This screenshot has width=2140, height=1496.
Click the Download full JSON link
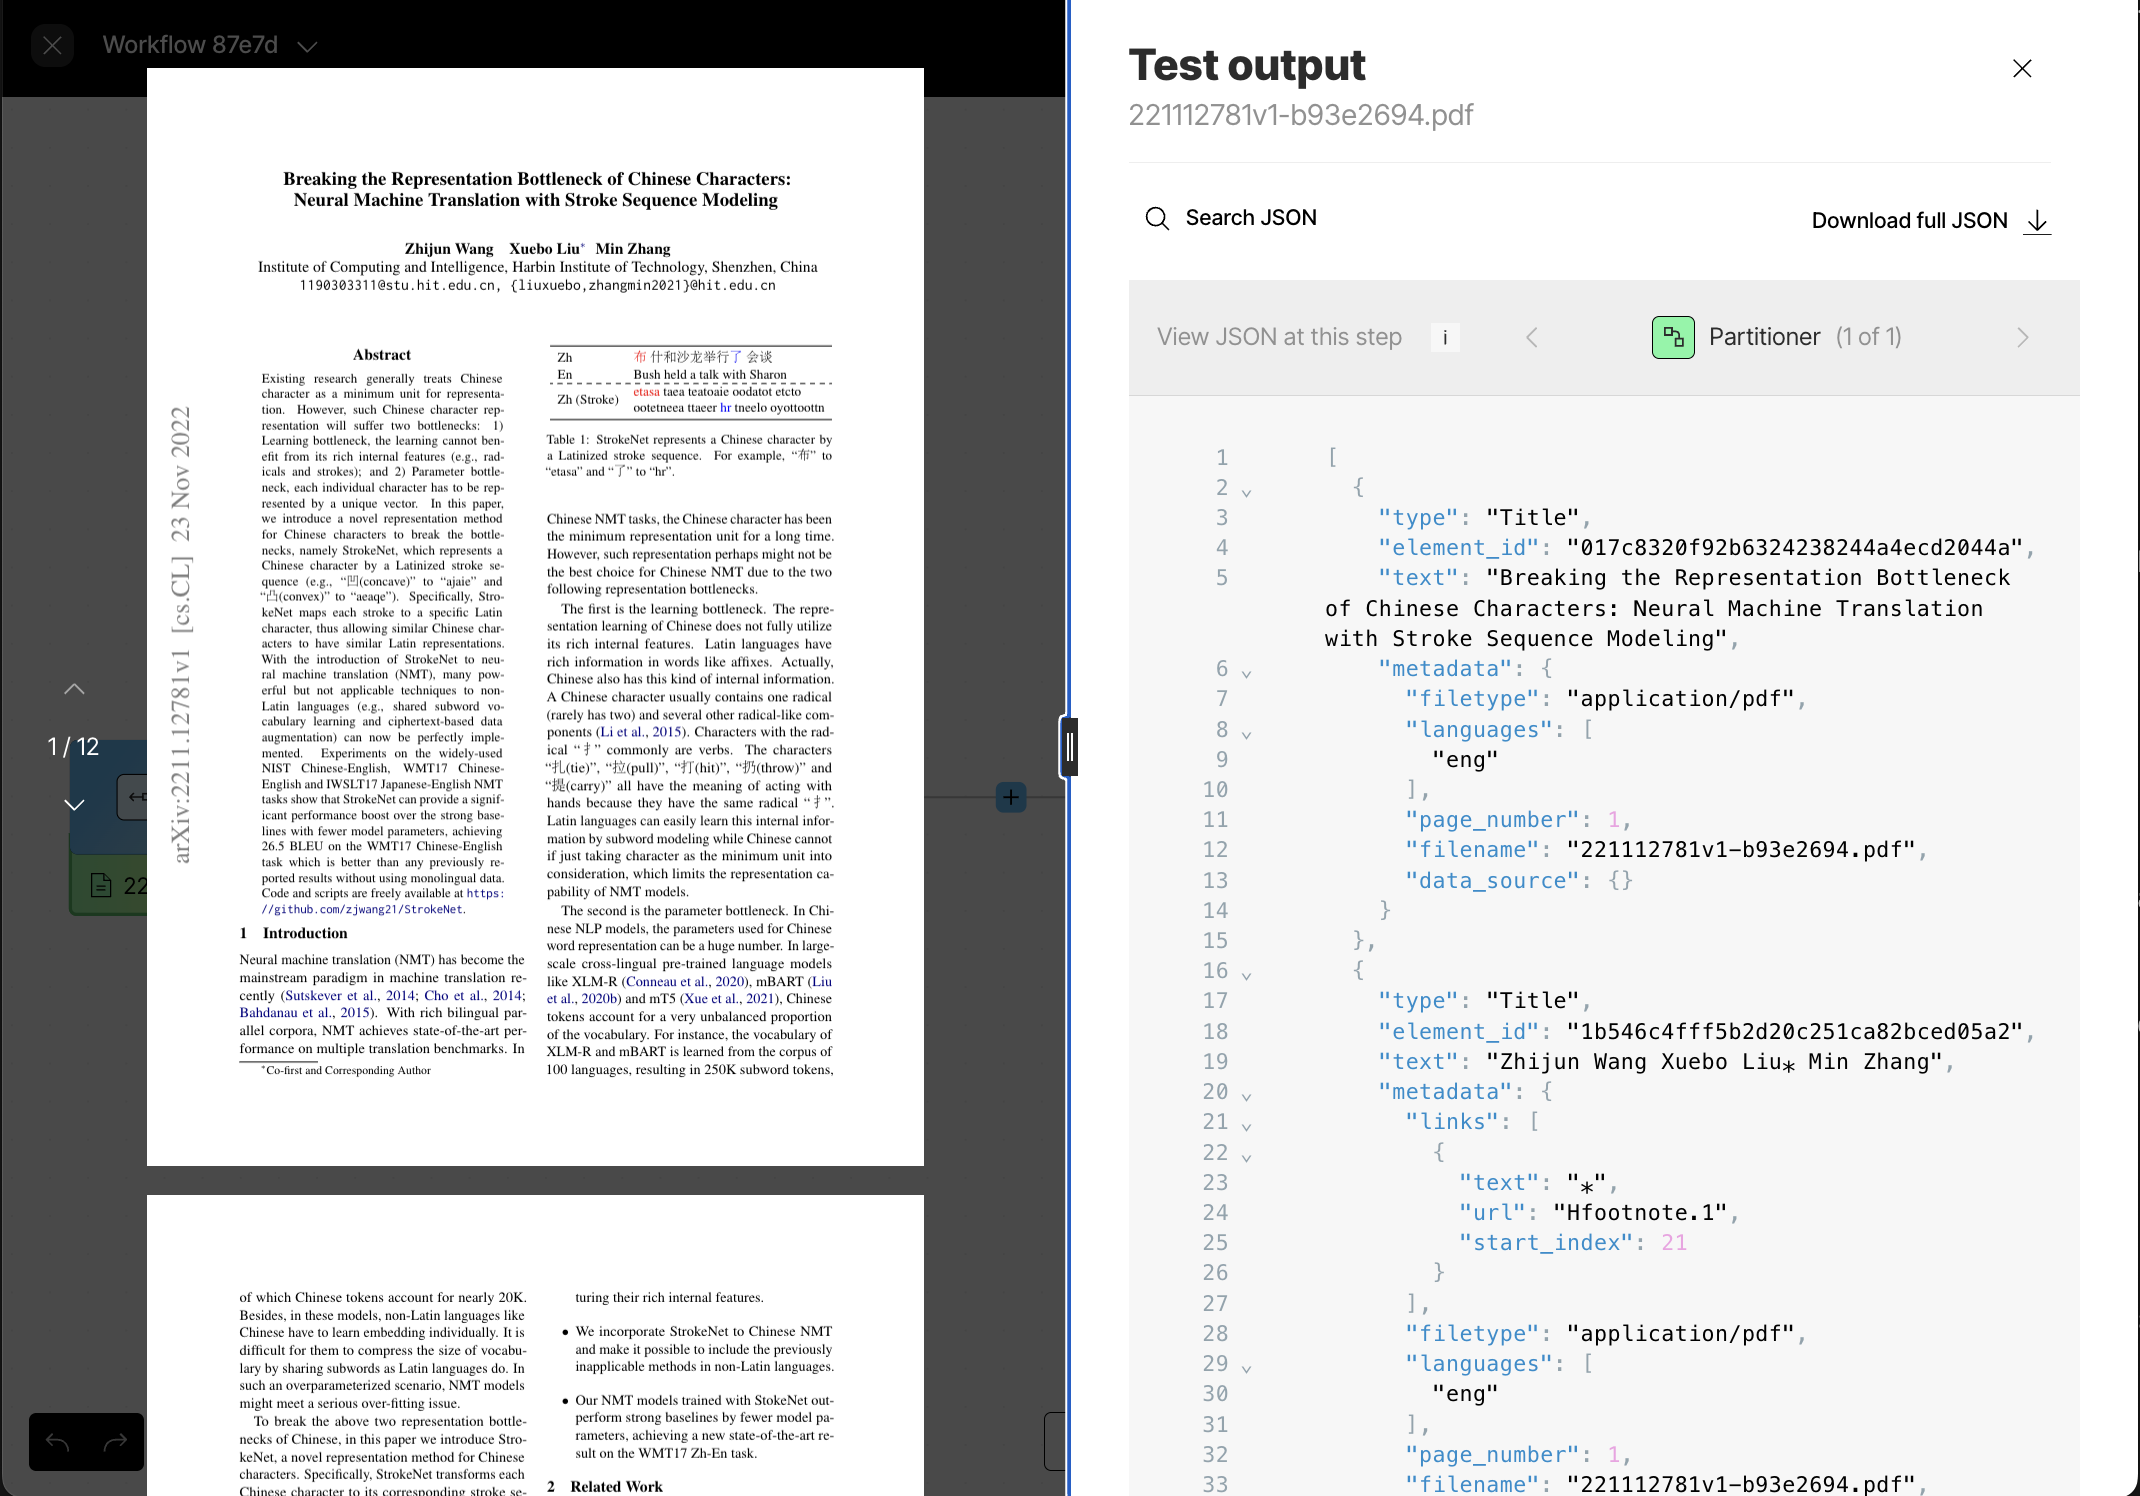1908,220
